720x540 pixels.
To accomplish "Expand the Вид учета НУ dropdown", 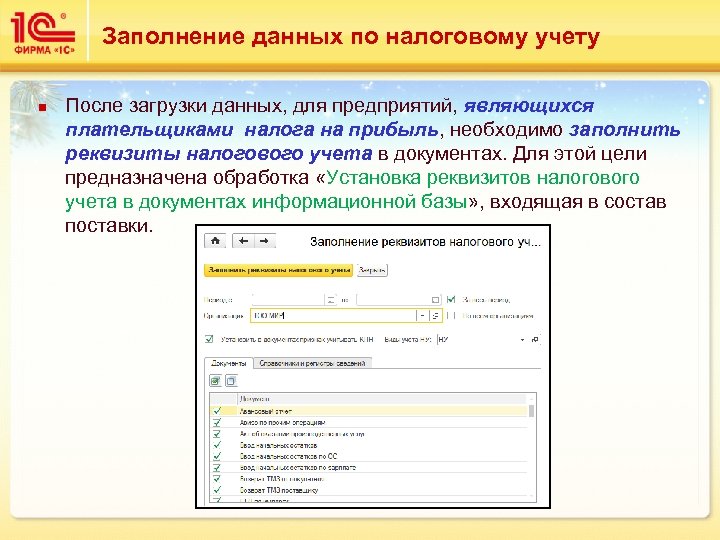I will pos(523,340).
